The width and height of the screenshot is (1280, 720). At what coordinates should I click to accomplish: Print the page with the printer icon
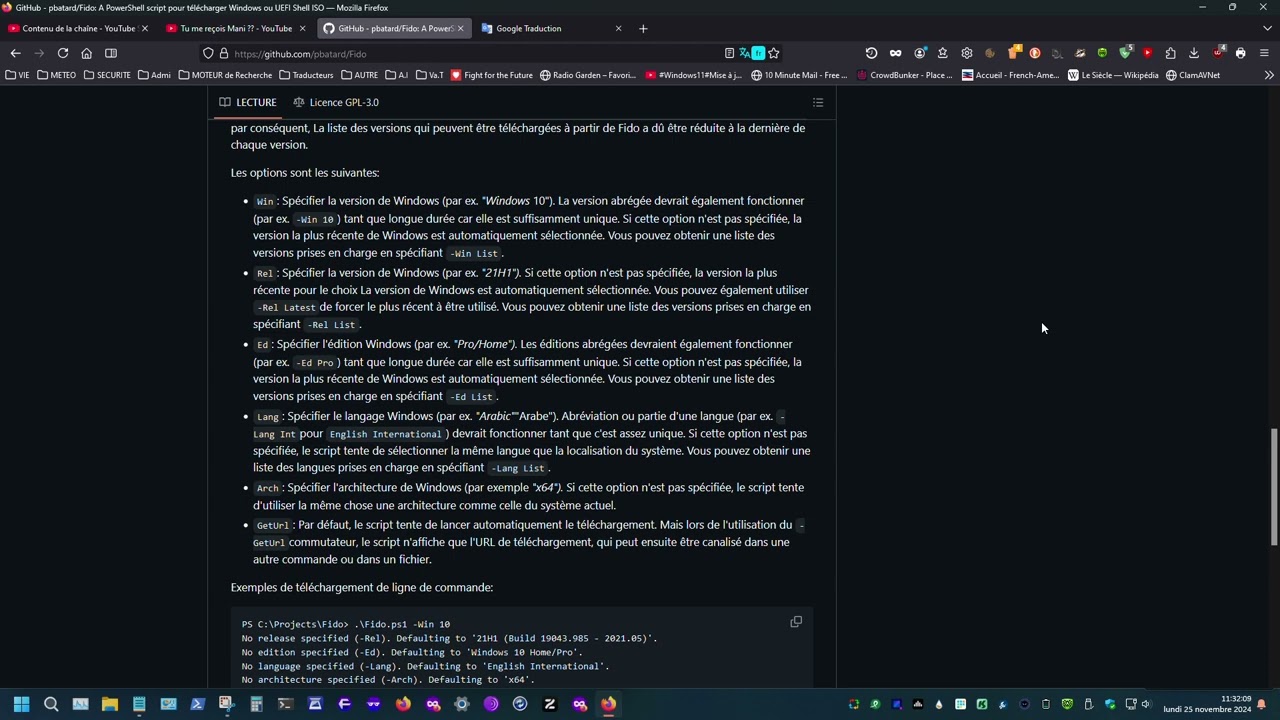(1241, 53)
